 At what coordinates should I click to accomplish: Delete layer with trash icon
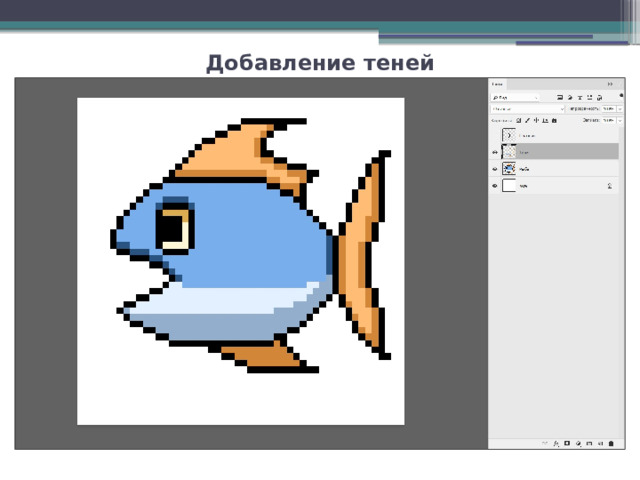point(611,443)
